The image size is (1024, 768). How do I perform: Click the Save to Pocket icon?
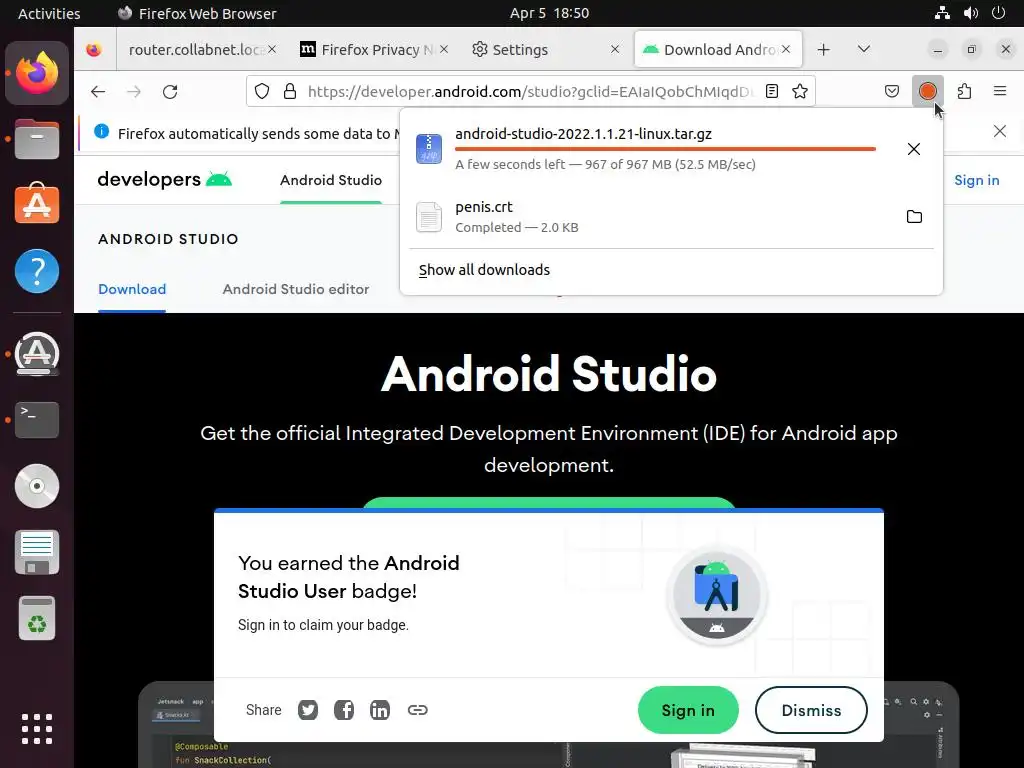click(x=891, y=91)
